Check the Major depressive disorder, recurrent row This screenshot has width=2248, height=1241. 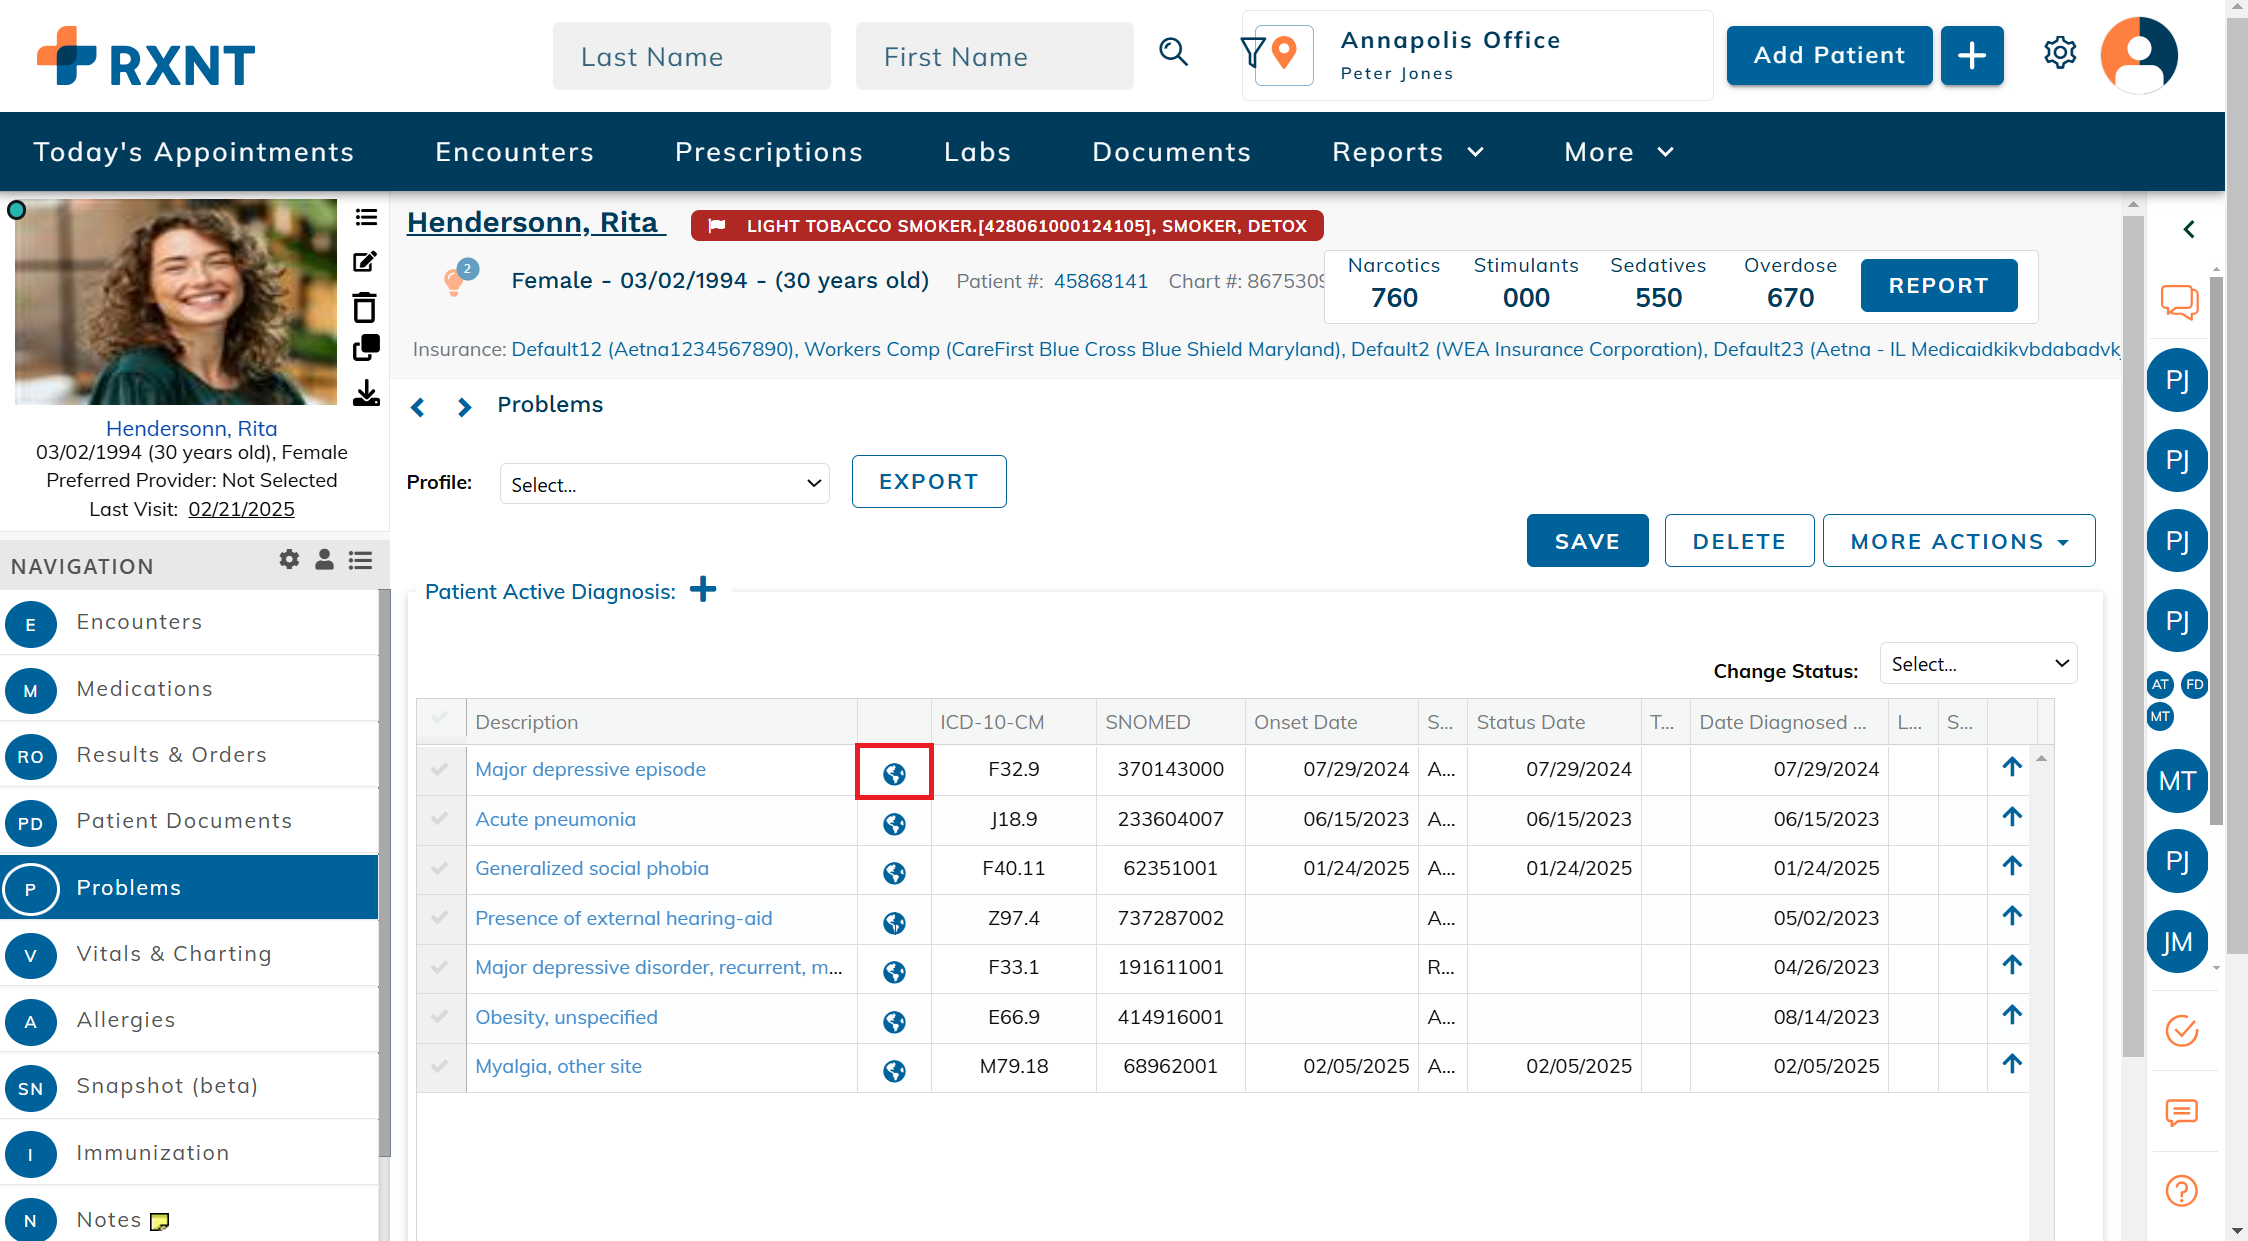439,967
